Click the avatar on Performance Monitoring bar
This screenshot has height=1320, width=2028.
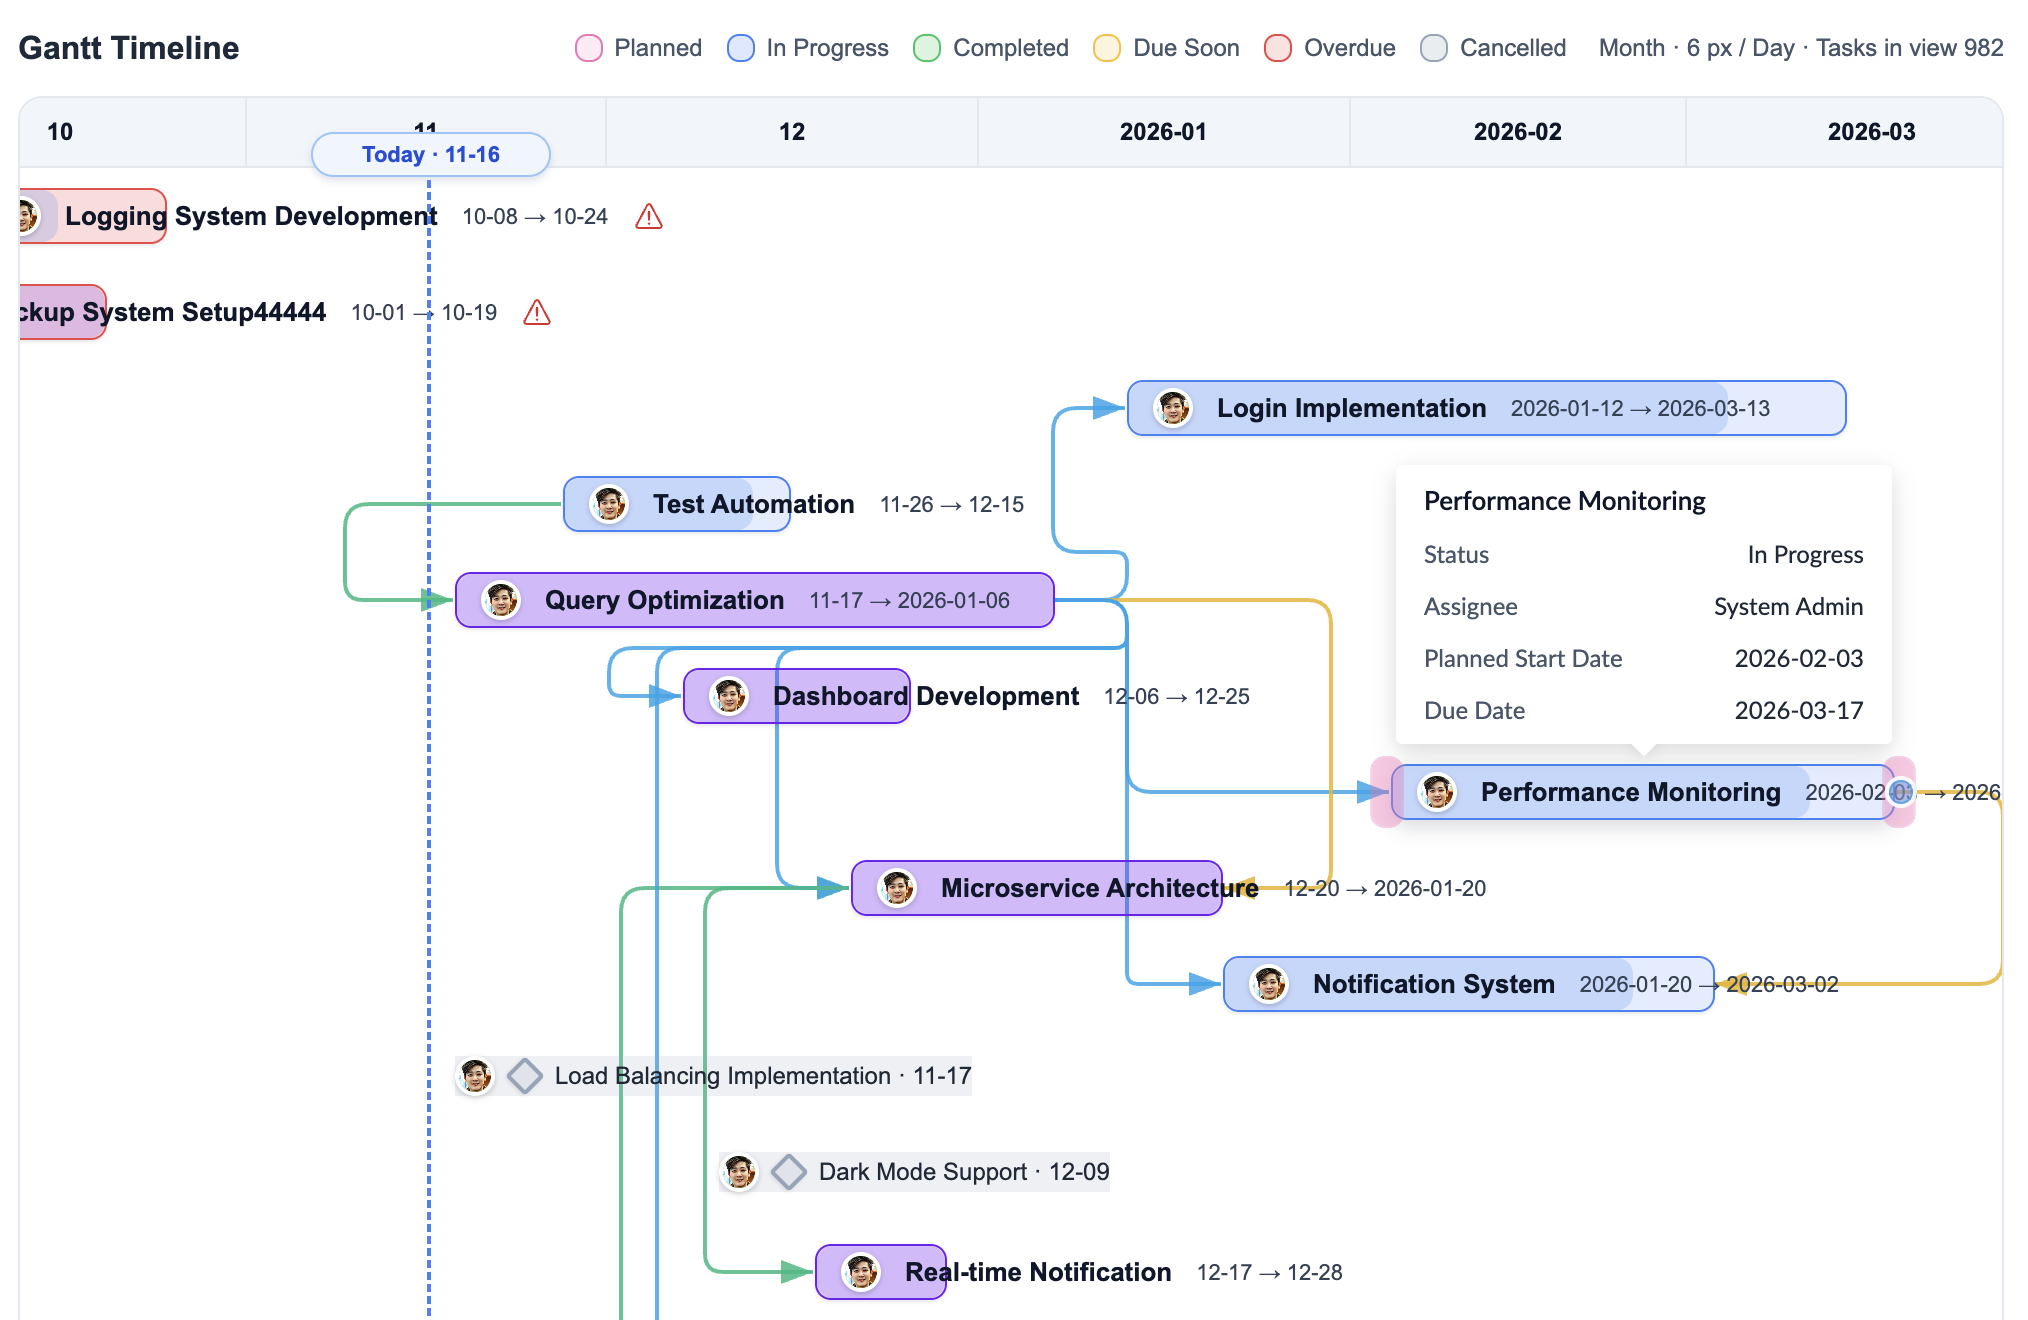1438,792
